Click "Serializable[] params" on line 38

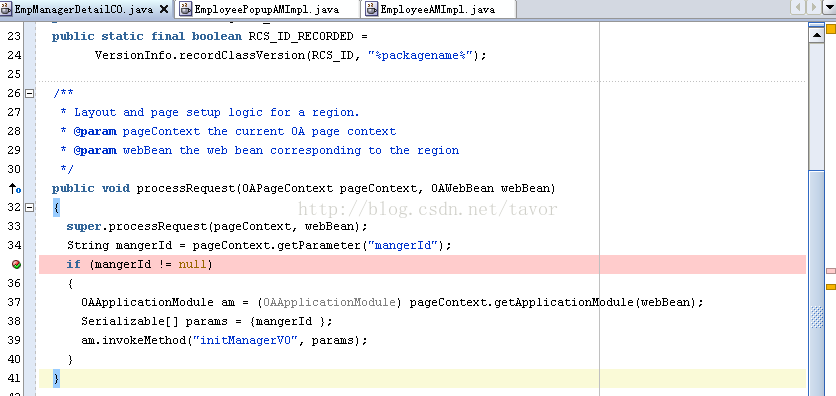point(155,321)
